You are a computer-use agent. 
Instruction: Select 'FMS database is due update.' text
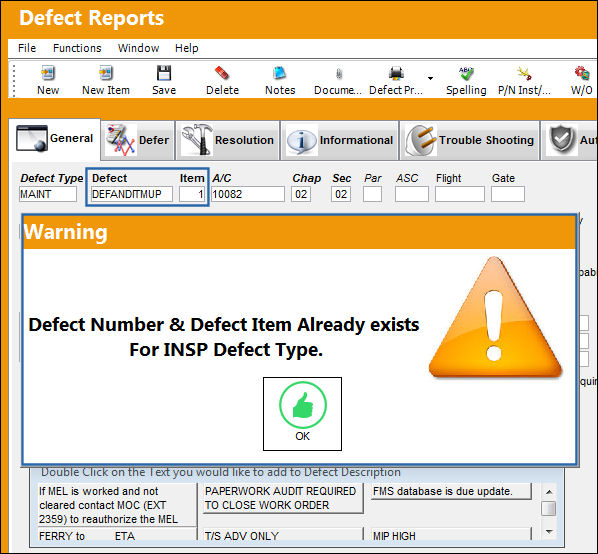tap(451, 491)
